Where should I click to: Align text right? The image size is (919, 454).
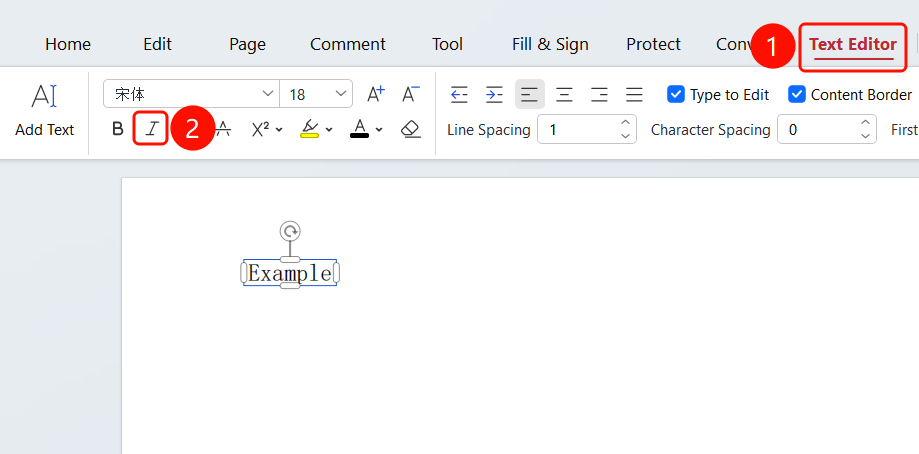[x=599, y=94]
